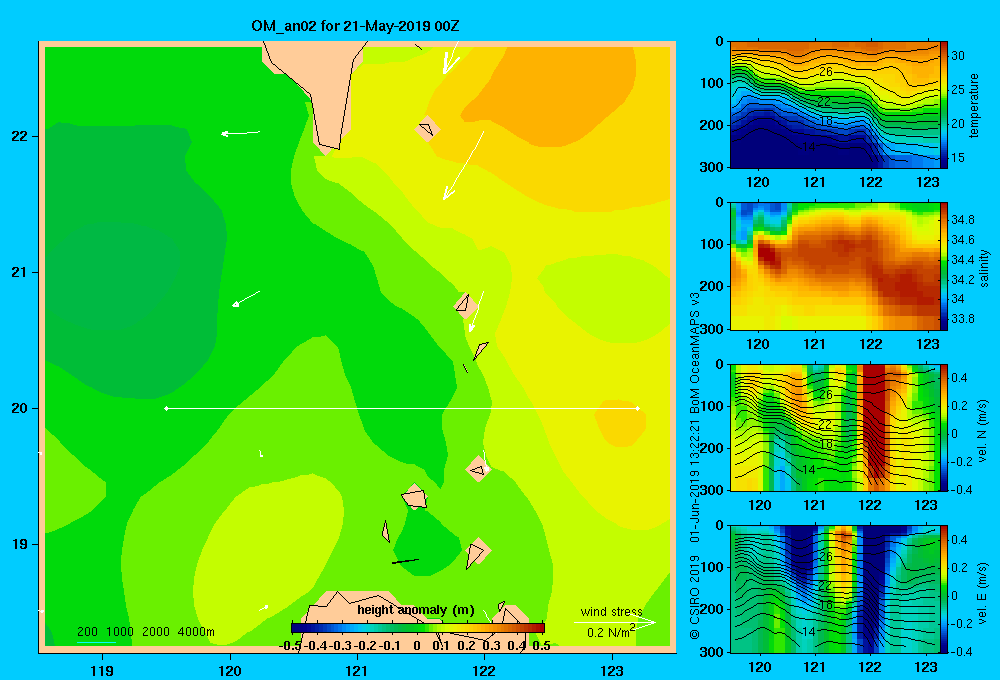The width and height of the screenshot is (1000, 680).
Task: Click longitude label 119 under the main map
Action: point(103,670)
